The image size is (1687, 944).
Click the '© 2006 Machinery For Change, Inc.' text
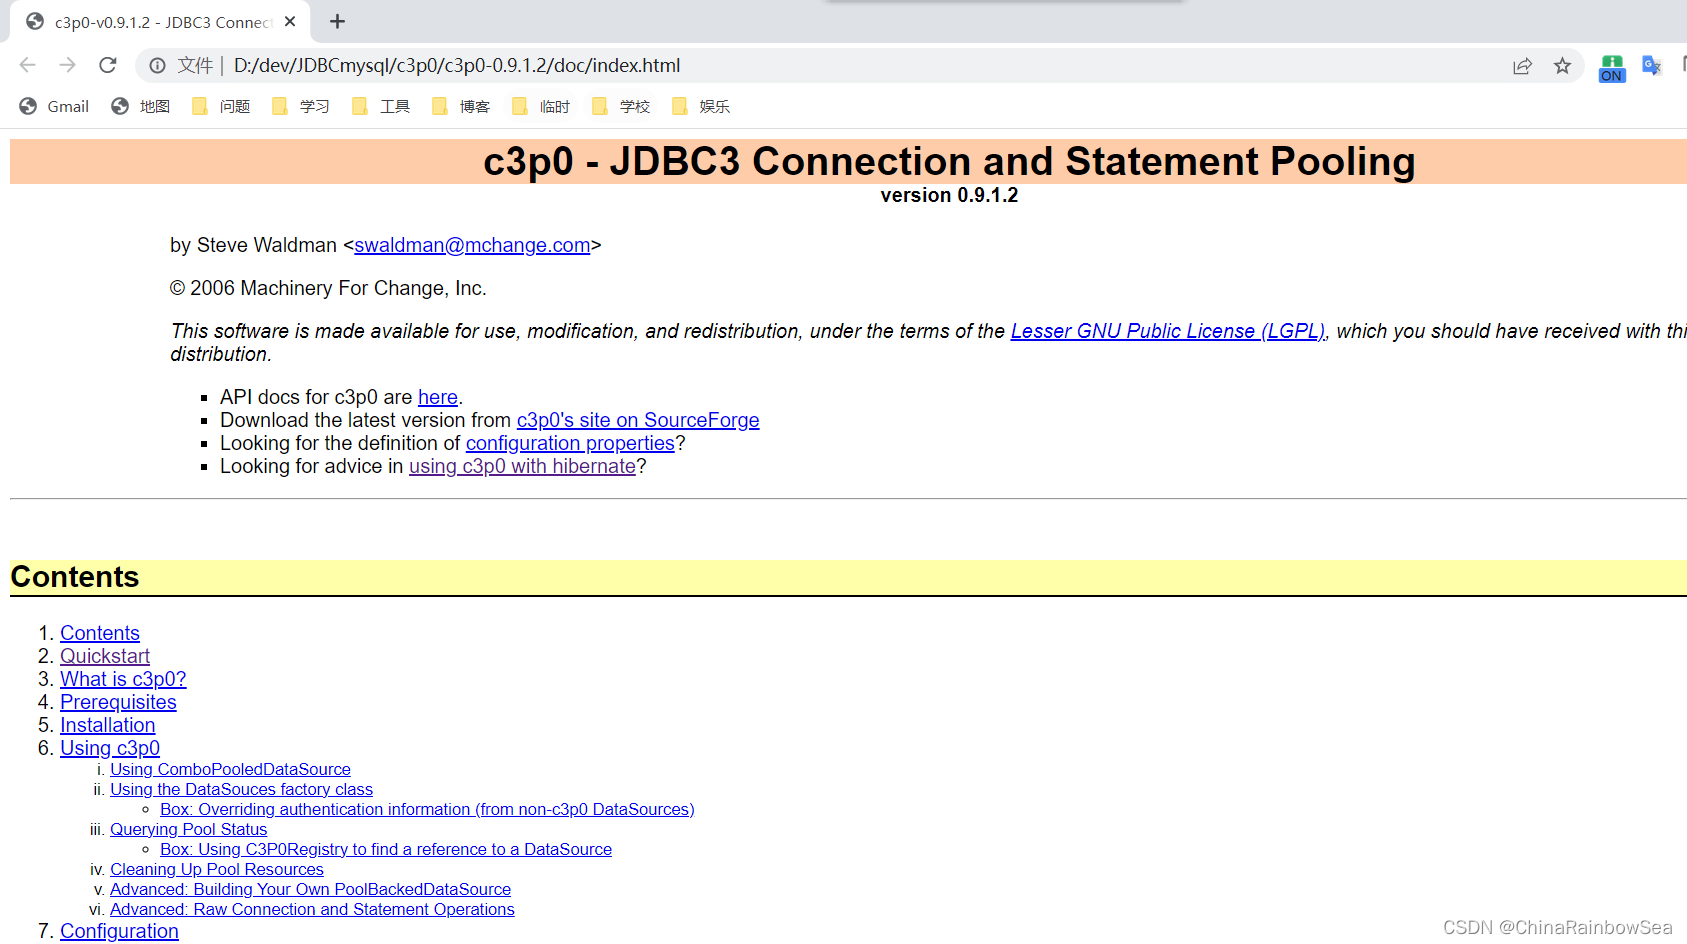point(328,288)
